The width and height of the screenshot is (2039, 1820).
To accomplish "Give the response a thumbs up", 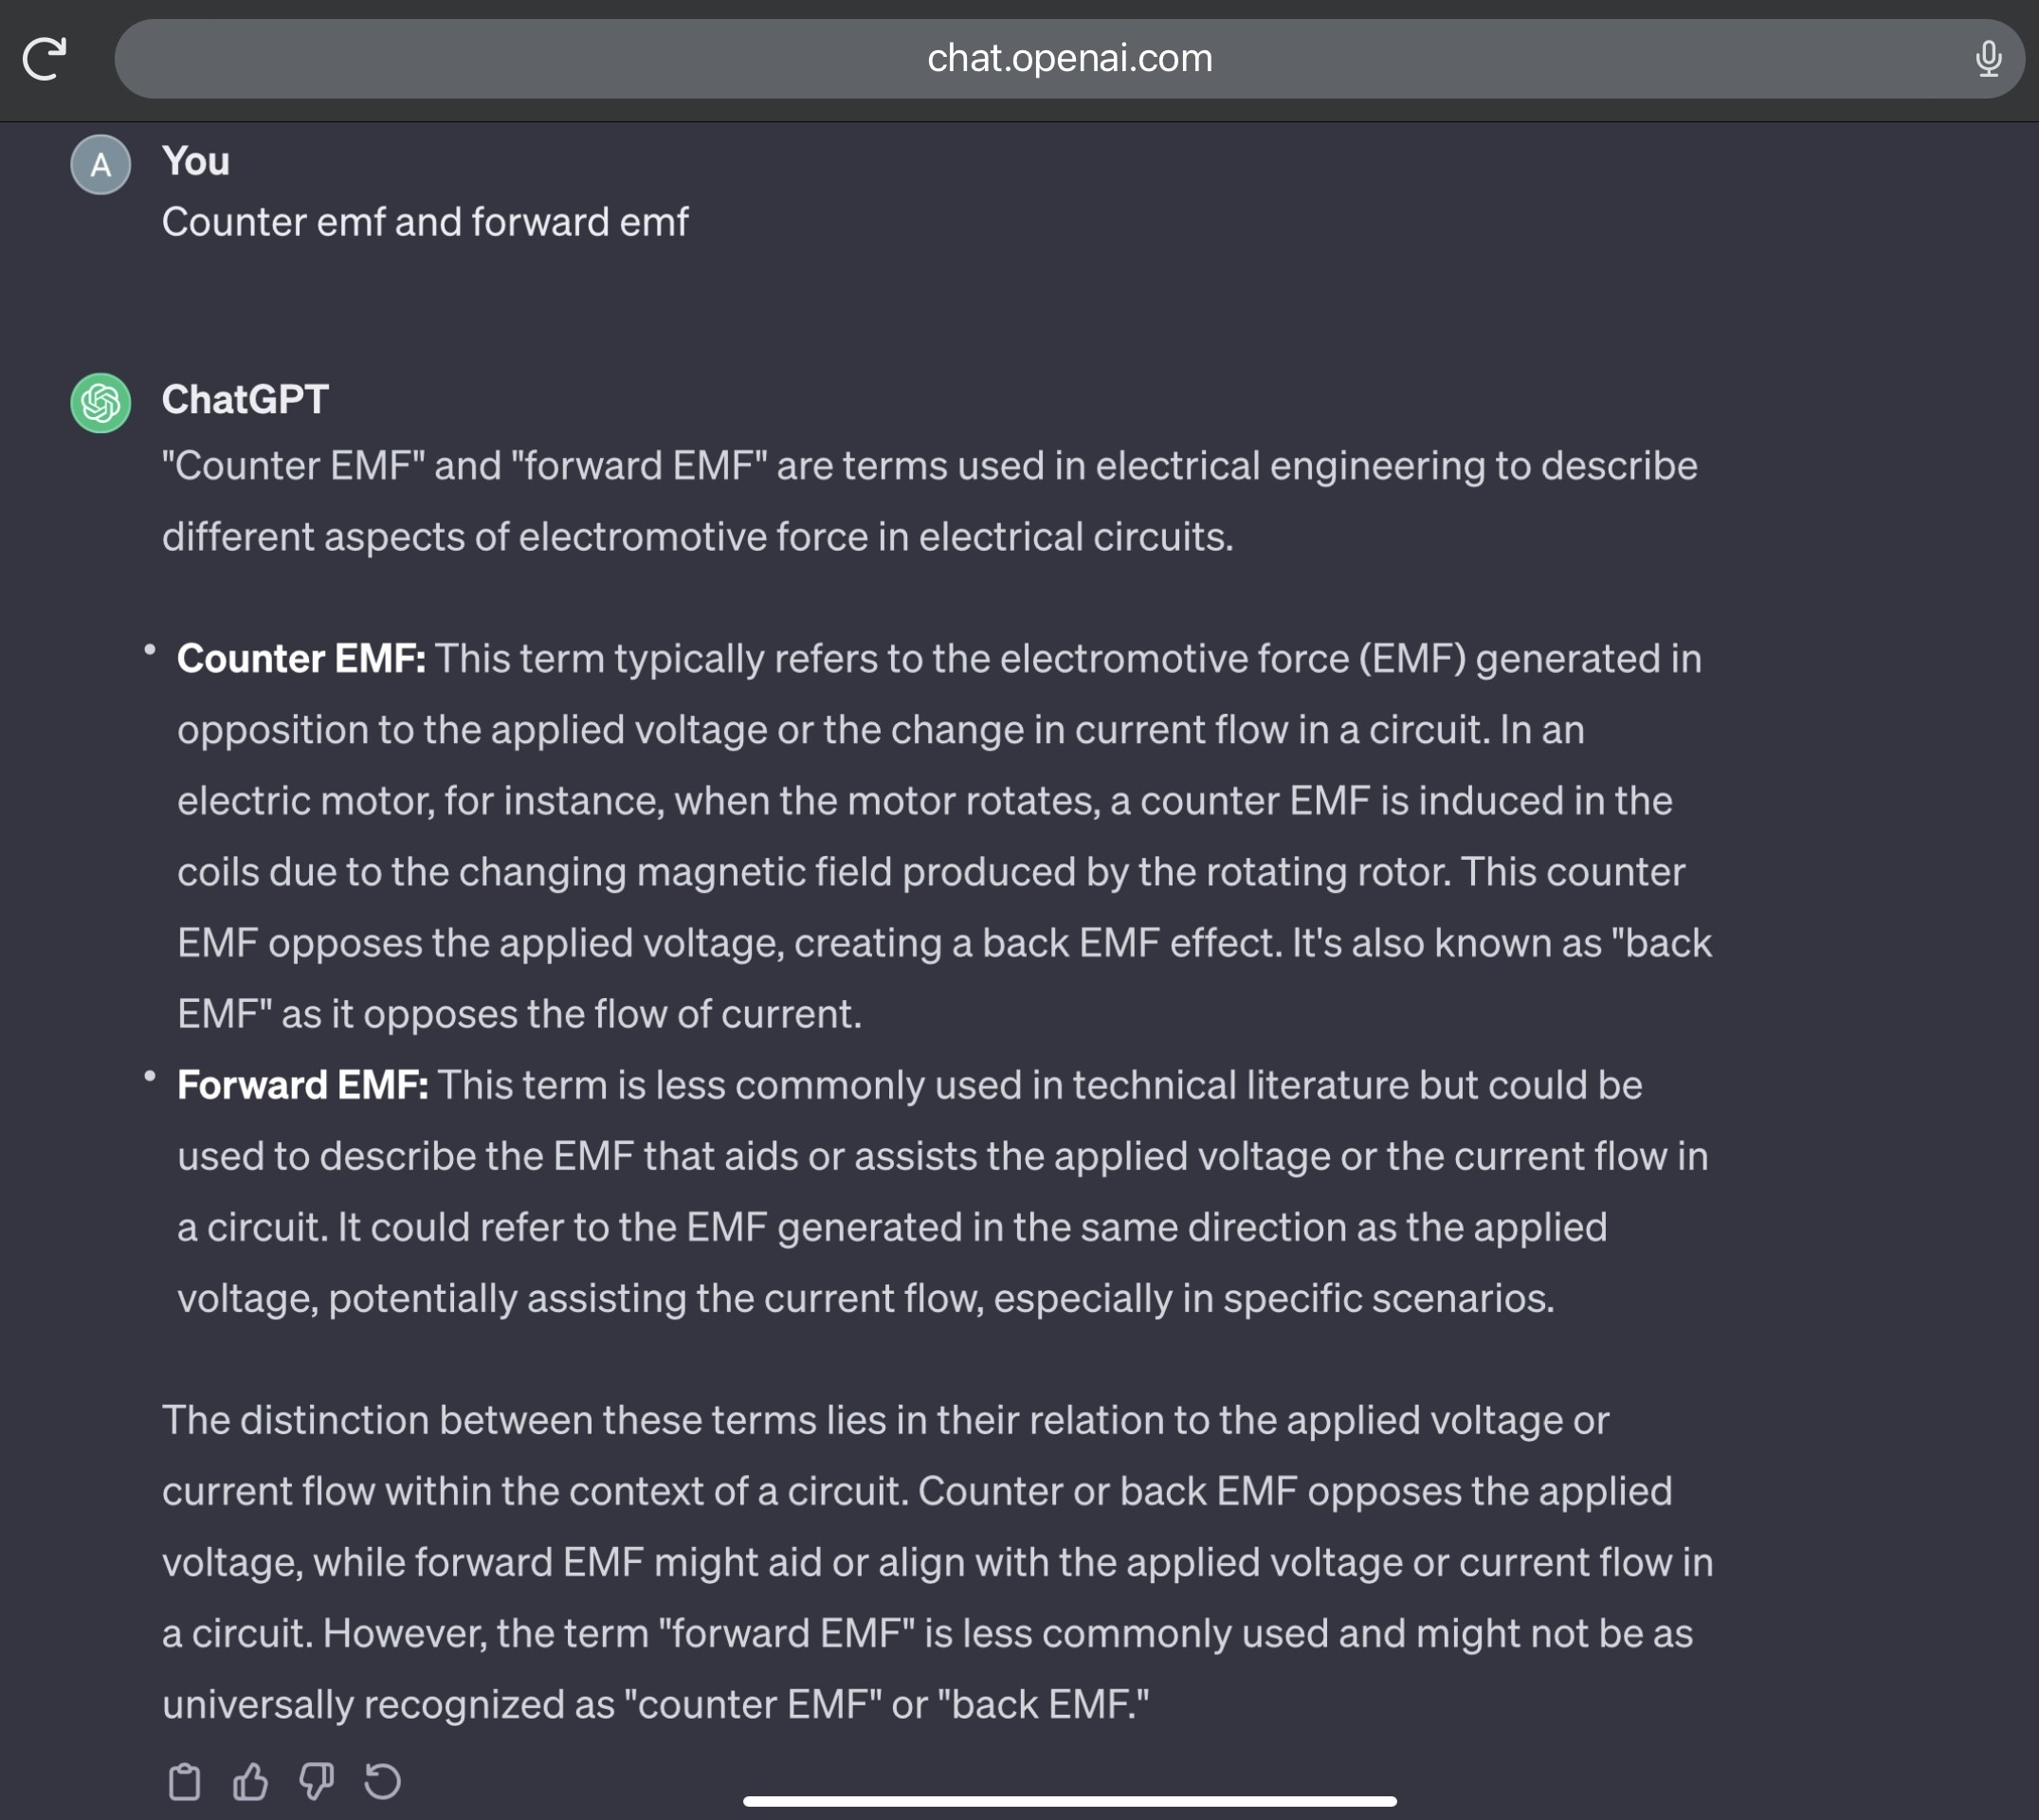I will (250, 1781).
